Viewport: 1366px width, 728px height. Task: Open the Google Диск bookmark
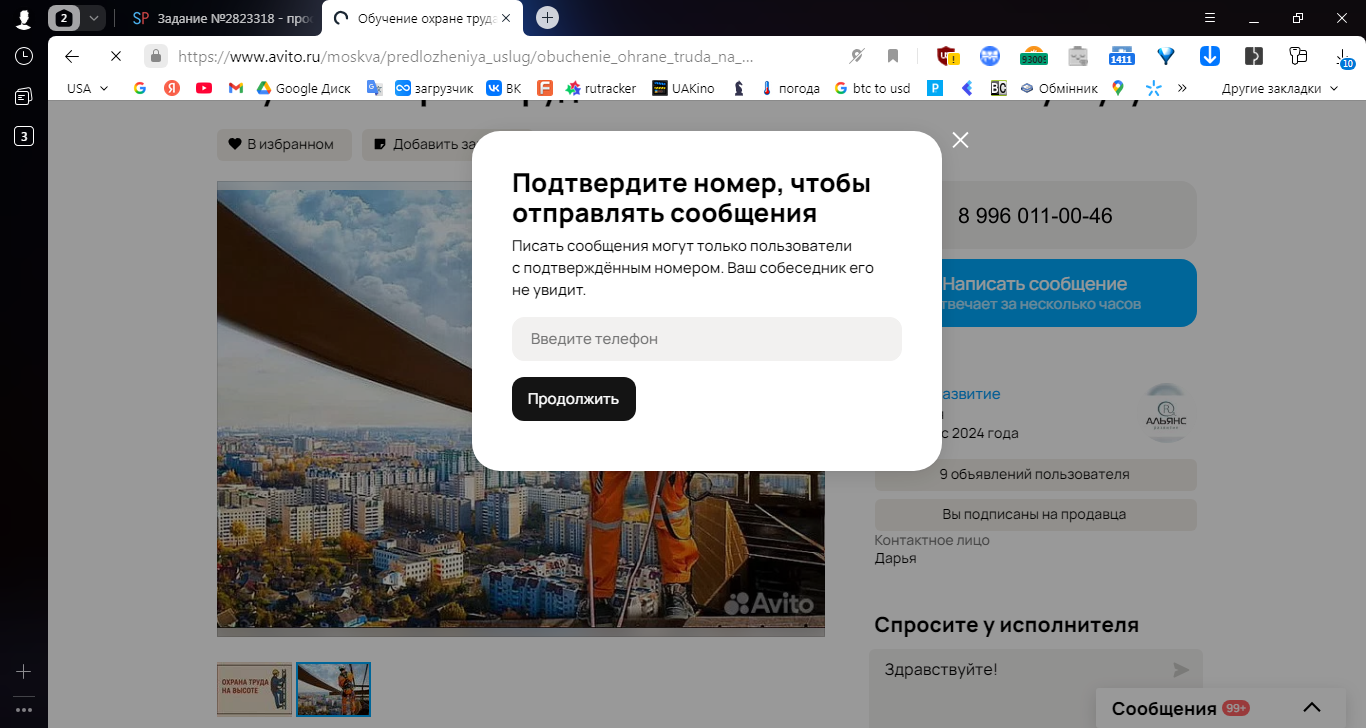point(304,88)
